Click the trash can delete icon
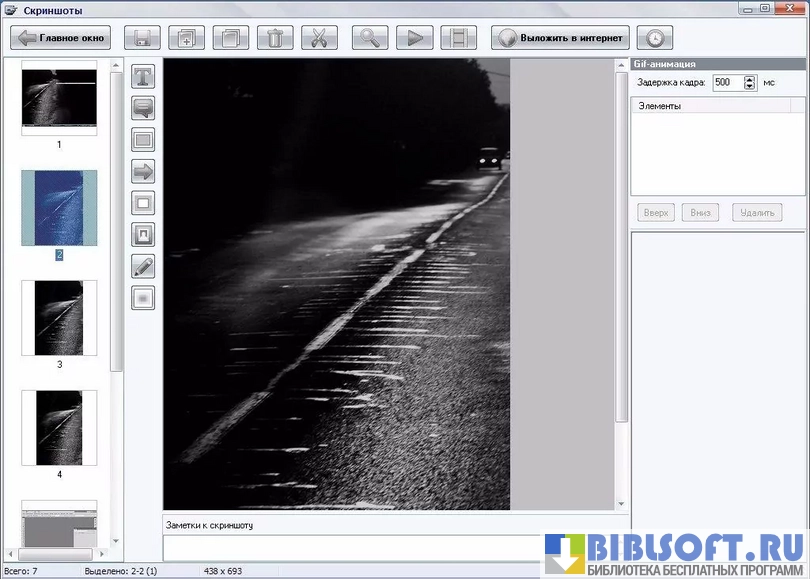Viewport: 810px width, 579px height. (275, 39)
